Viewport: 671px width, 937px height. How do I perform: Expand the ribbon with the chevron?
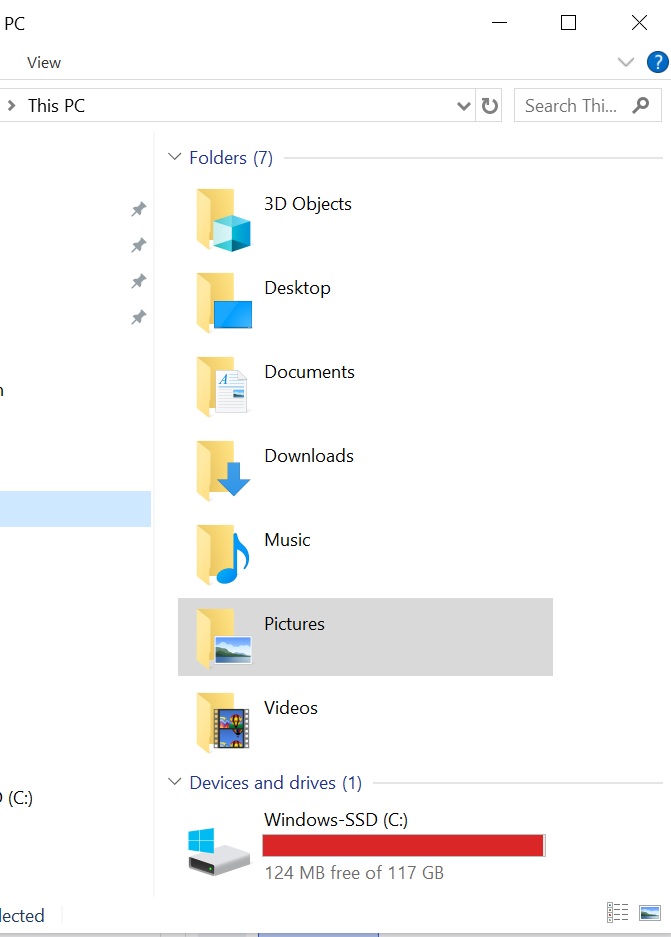pyautogui.click(x=626, y=62)
